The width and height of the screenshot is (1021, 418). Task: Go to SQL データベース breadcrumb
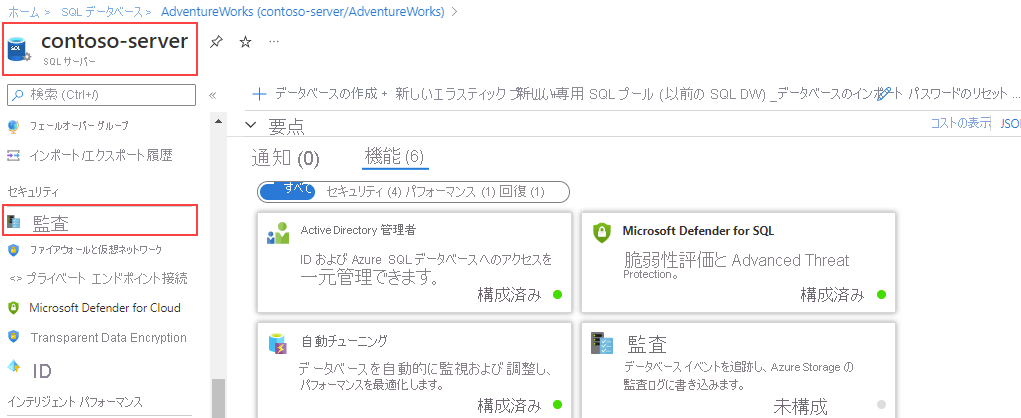click(101, 12)
